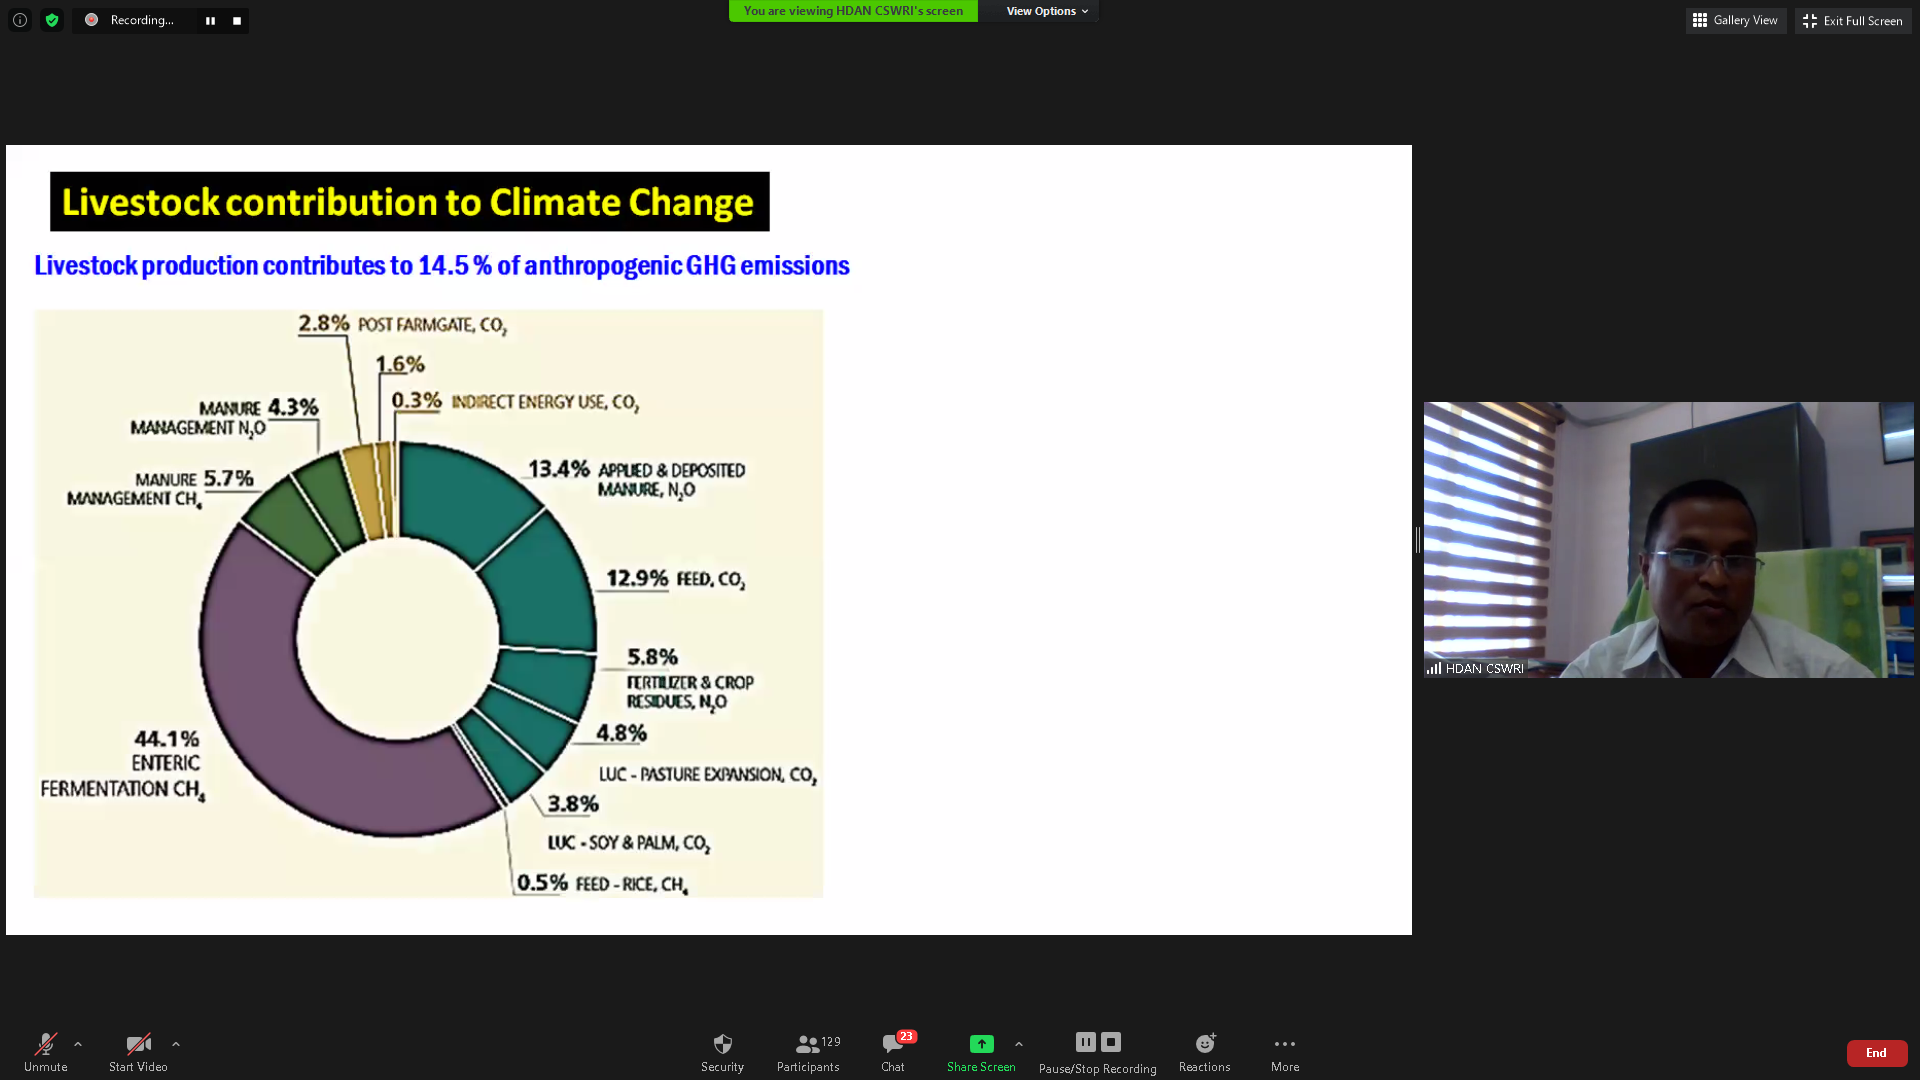Unmute the microphone

[46, 1052]
